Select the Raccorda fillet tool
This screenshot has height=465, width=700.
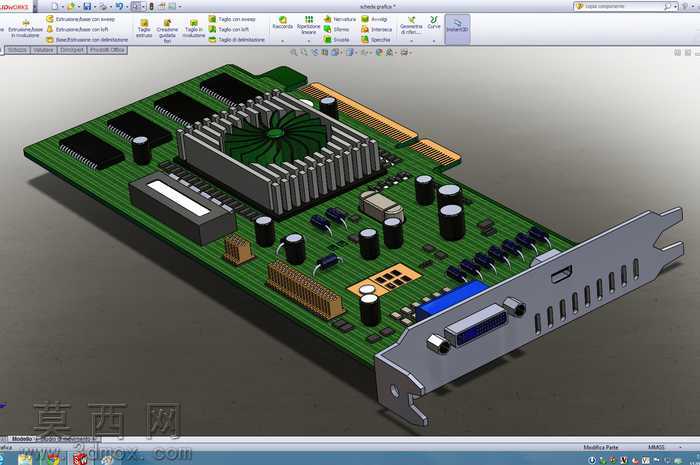283,23
